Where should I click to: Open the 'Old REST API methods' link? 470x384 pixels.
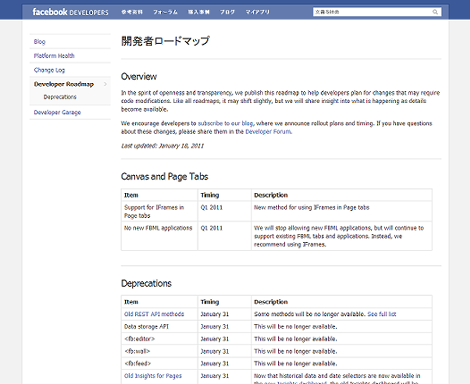[x=154, y=314]
